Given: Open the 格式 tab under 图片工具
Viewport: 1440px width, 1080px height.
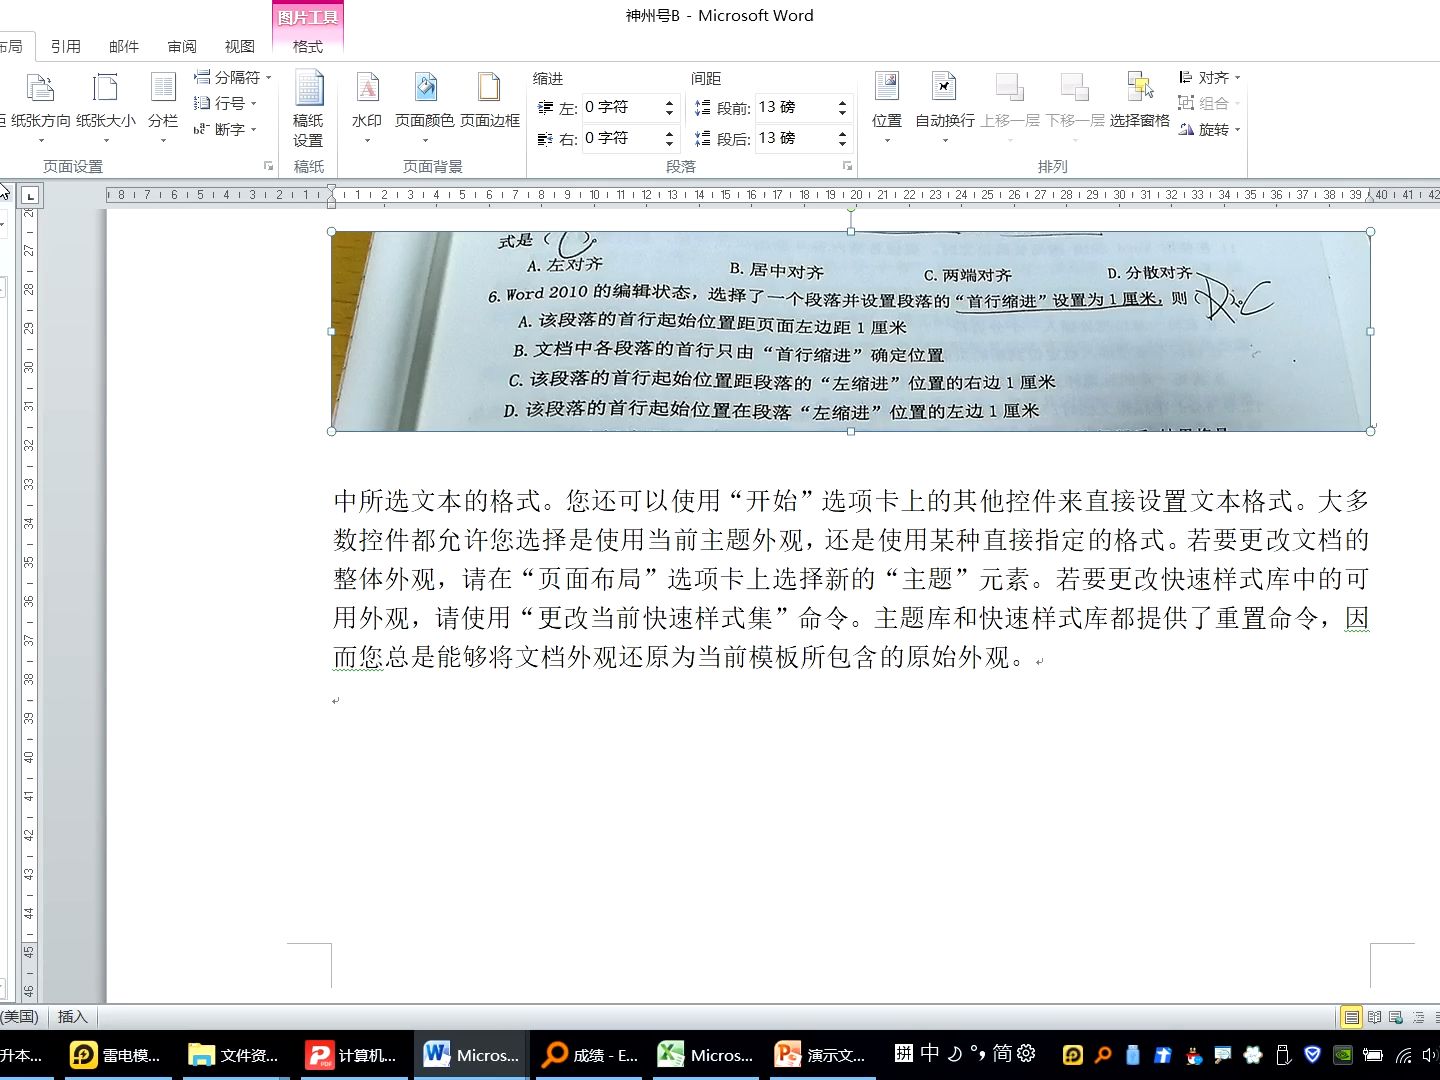Looking at the screenshot, I should click(x=308, y=46).
